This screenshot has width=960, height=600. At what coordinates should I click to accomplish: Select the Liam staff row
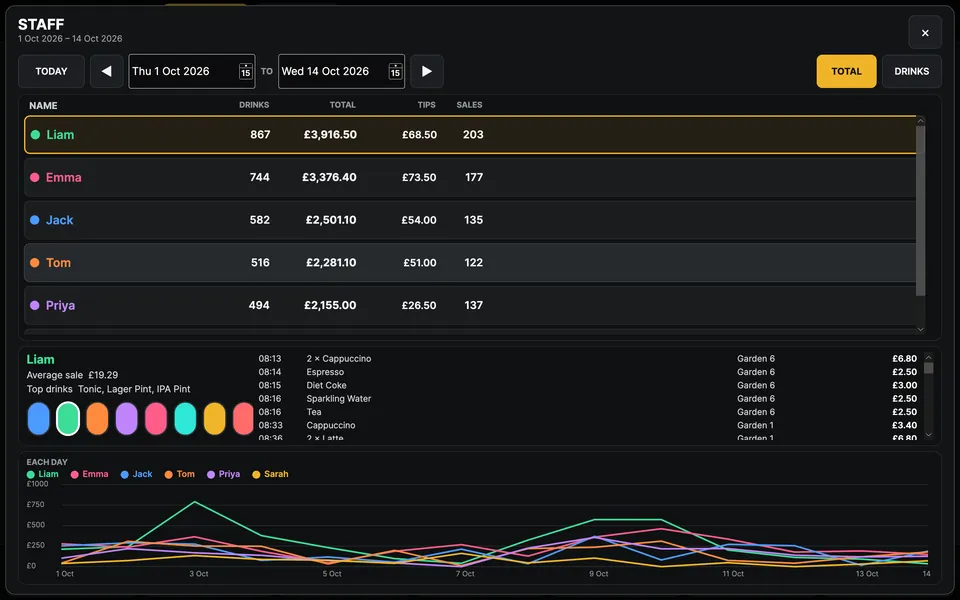pyautogui.click(x=470, y=134)
